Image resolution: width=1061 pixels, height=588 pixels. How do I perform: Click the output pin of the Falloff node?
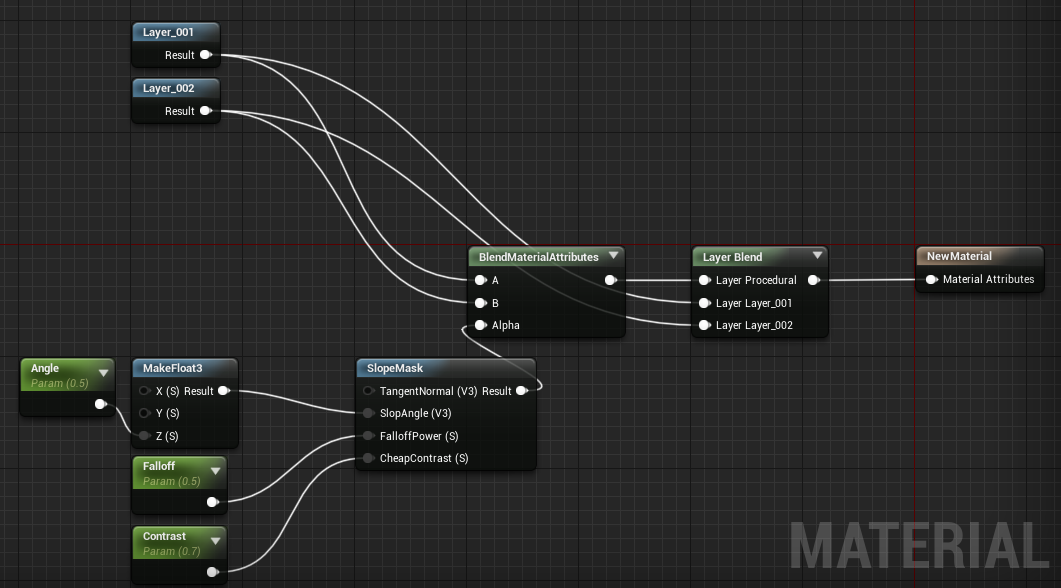click(x=213, y=503)
